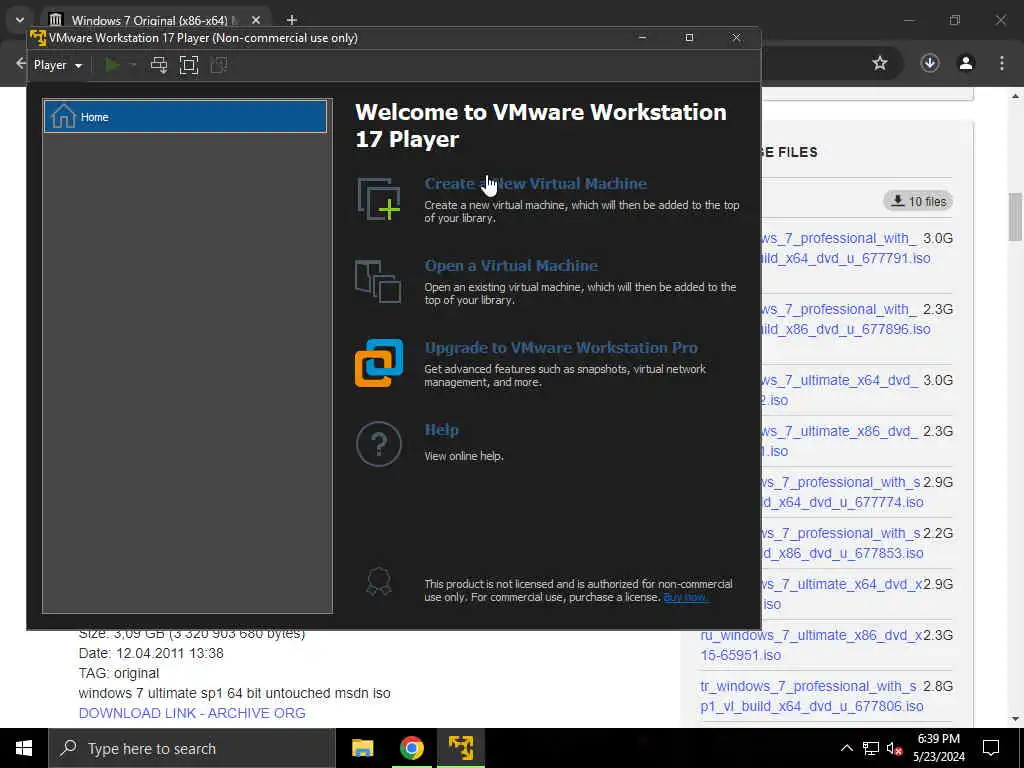This screenshot has height=768, width=1024.
Task: Open ru_windows_7_ultimate_x86 iso link
Action: point(811,645)
